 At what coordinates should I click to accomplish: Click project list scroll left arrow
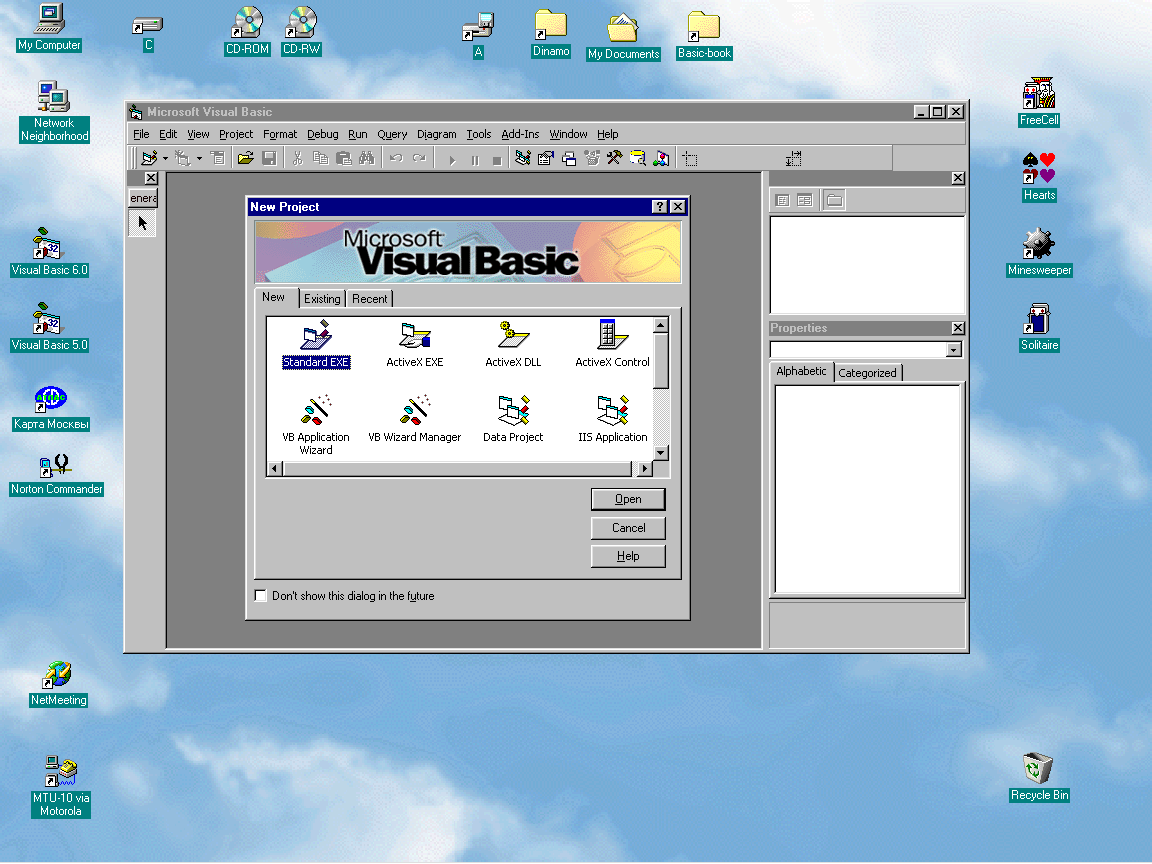(x=275, y=469)
